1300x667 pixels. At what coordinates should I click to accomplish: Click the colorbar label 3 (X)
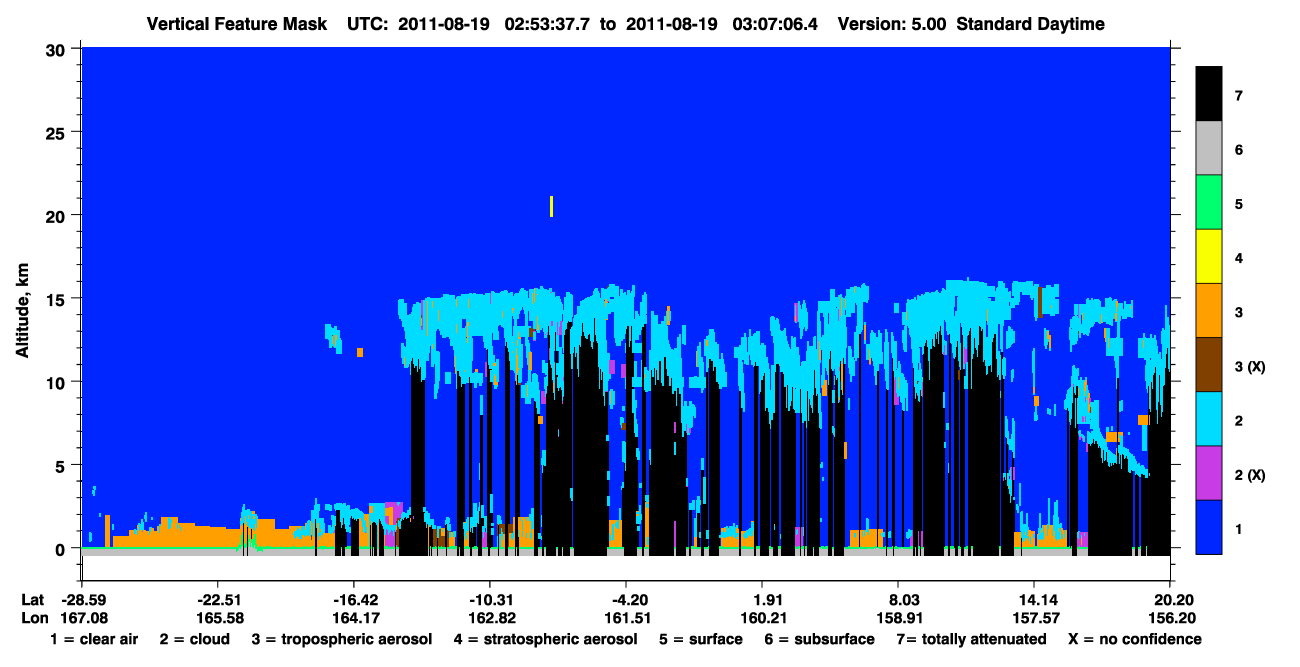[1250, 367]
